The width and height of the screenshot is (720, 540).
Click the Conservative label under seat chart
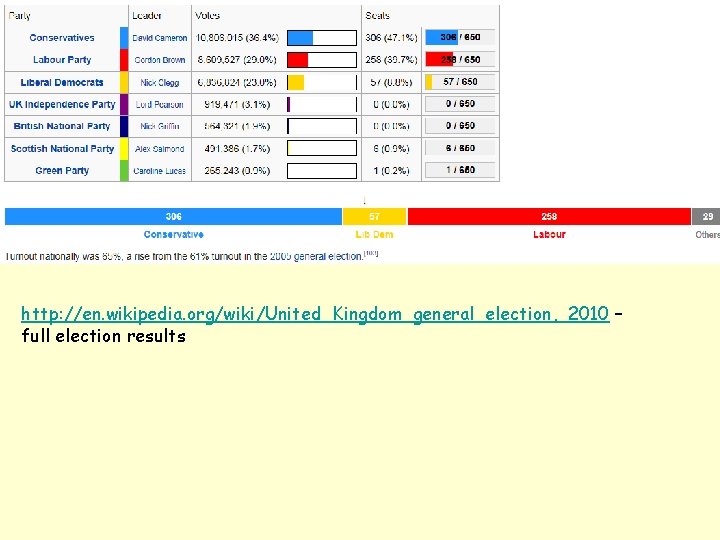pos(174,235)
